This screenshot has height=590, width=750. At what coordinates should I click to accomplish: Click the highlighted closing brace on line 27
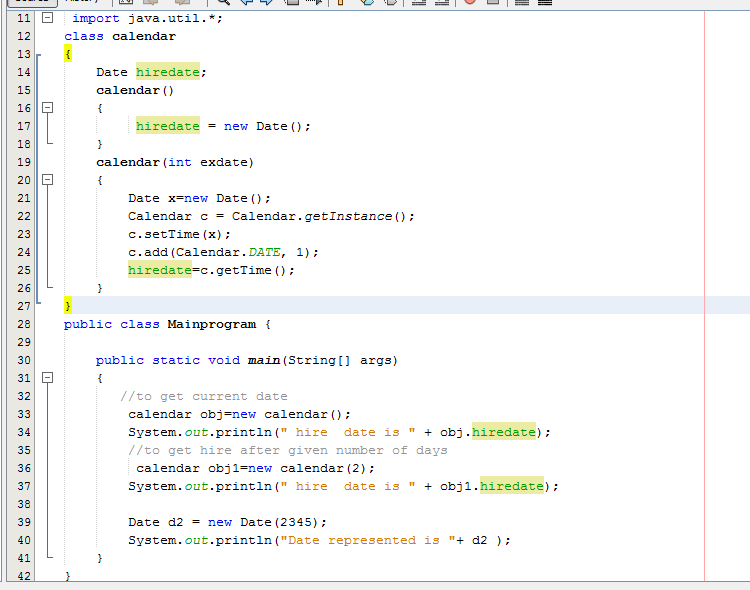click(x=68, y=306)
